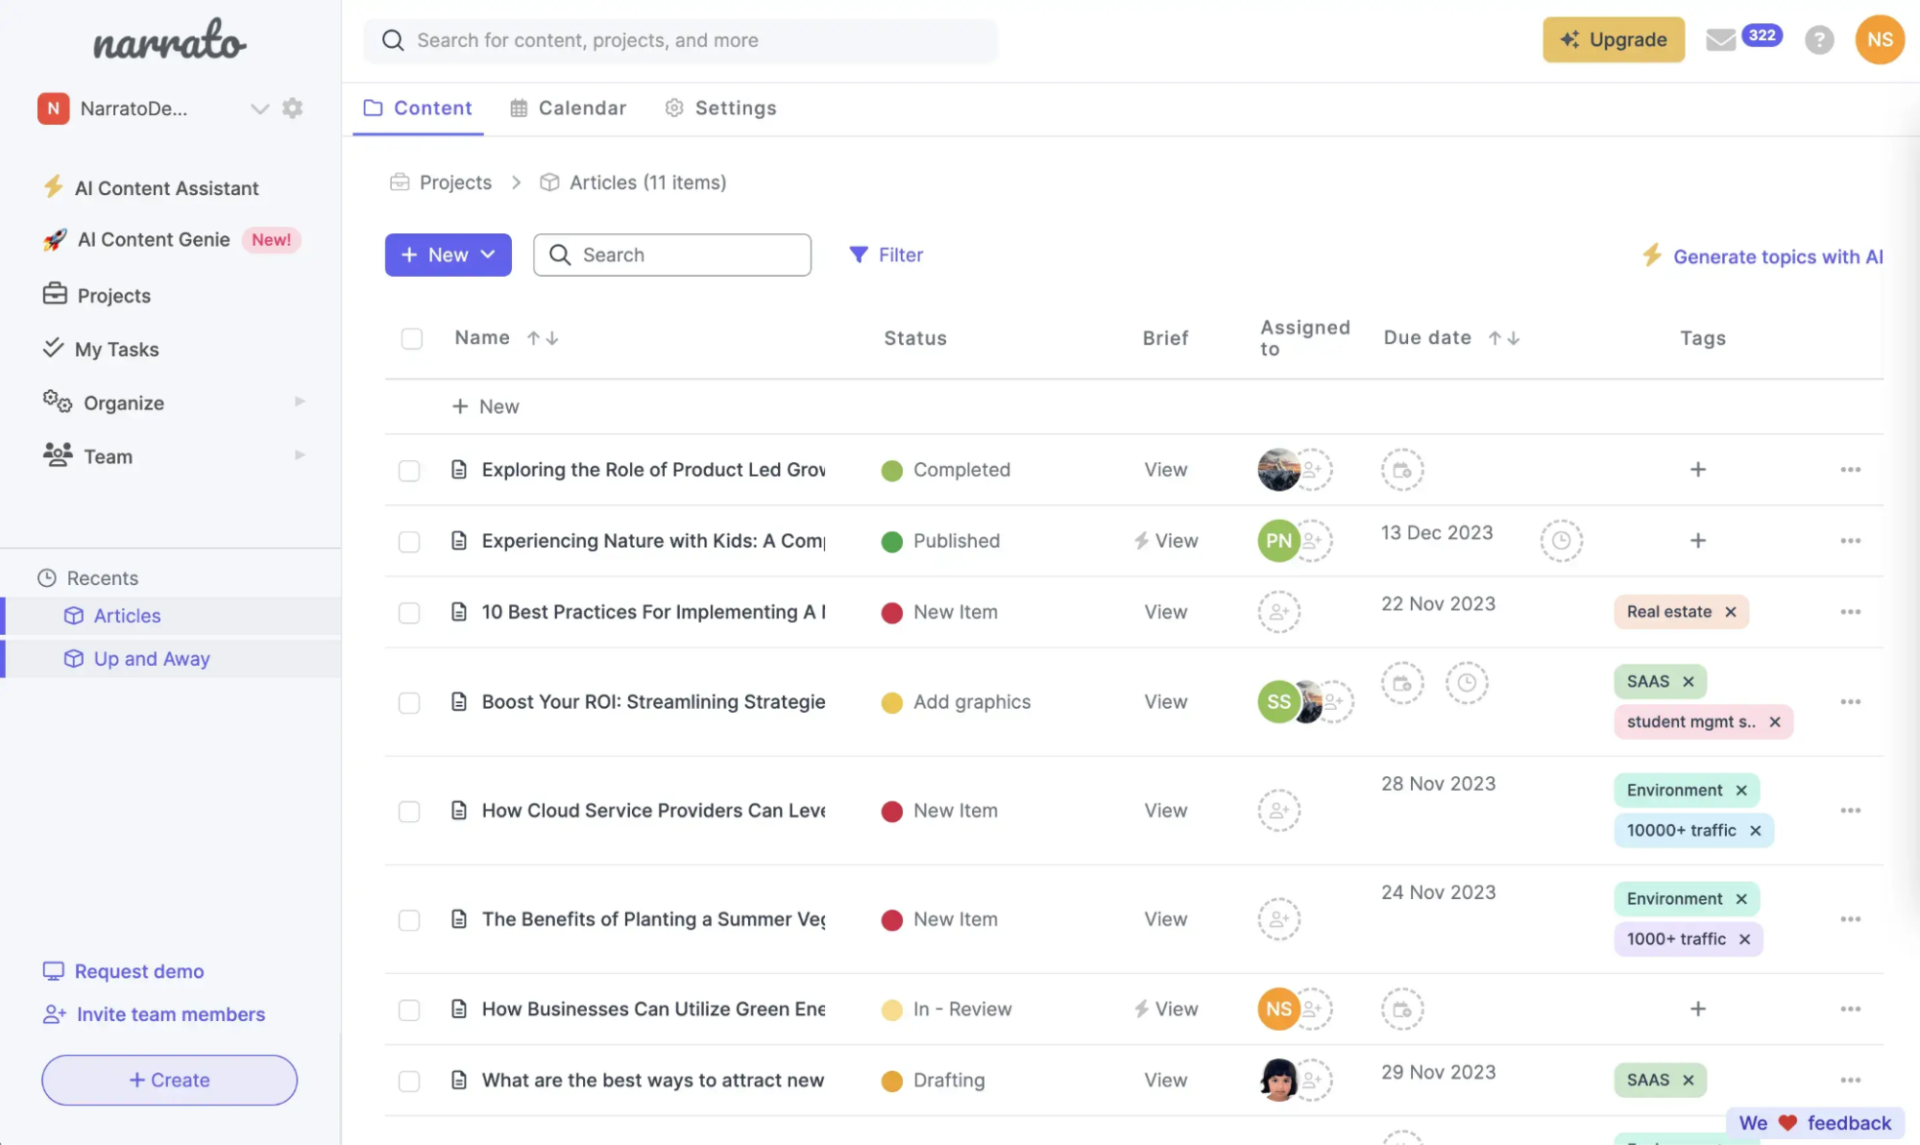Expand the New button dropdown

(487, 255)
